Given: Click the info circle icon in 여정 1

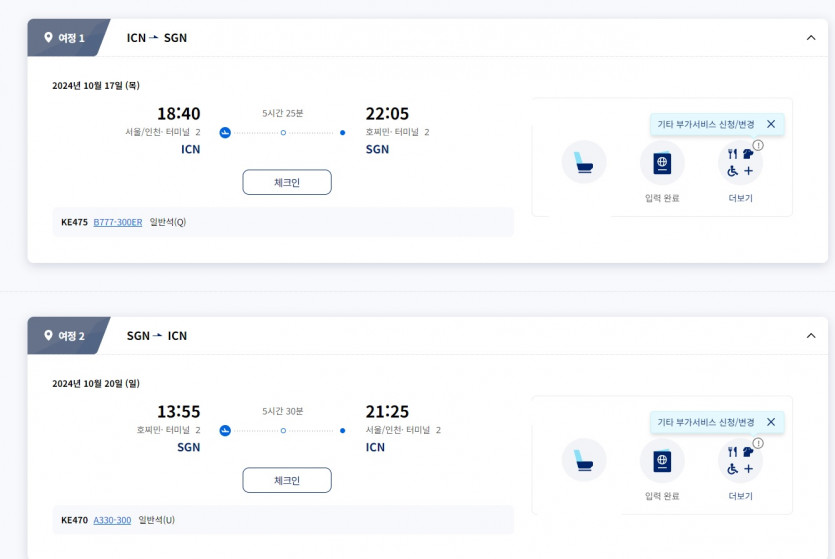Looking at the screenshot, I should 758,145.
